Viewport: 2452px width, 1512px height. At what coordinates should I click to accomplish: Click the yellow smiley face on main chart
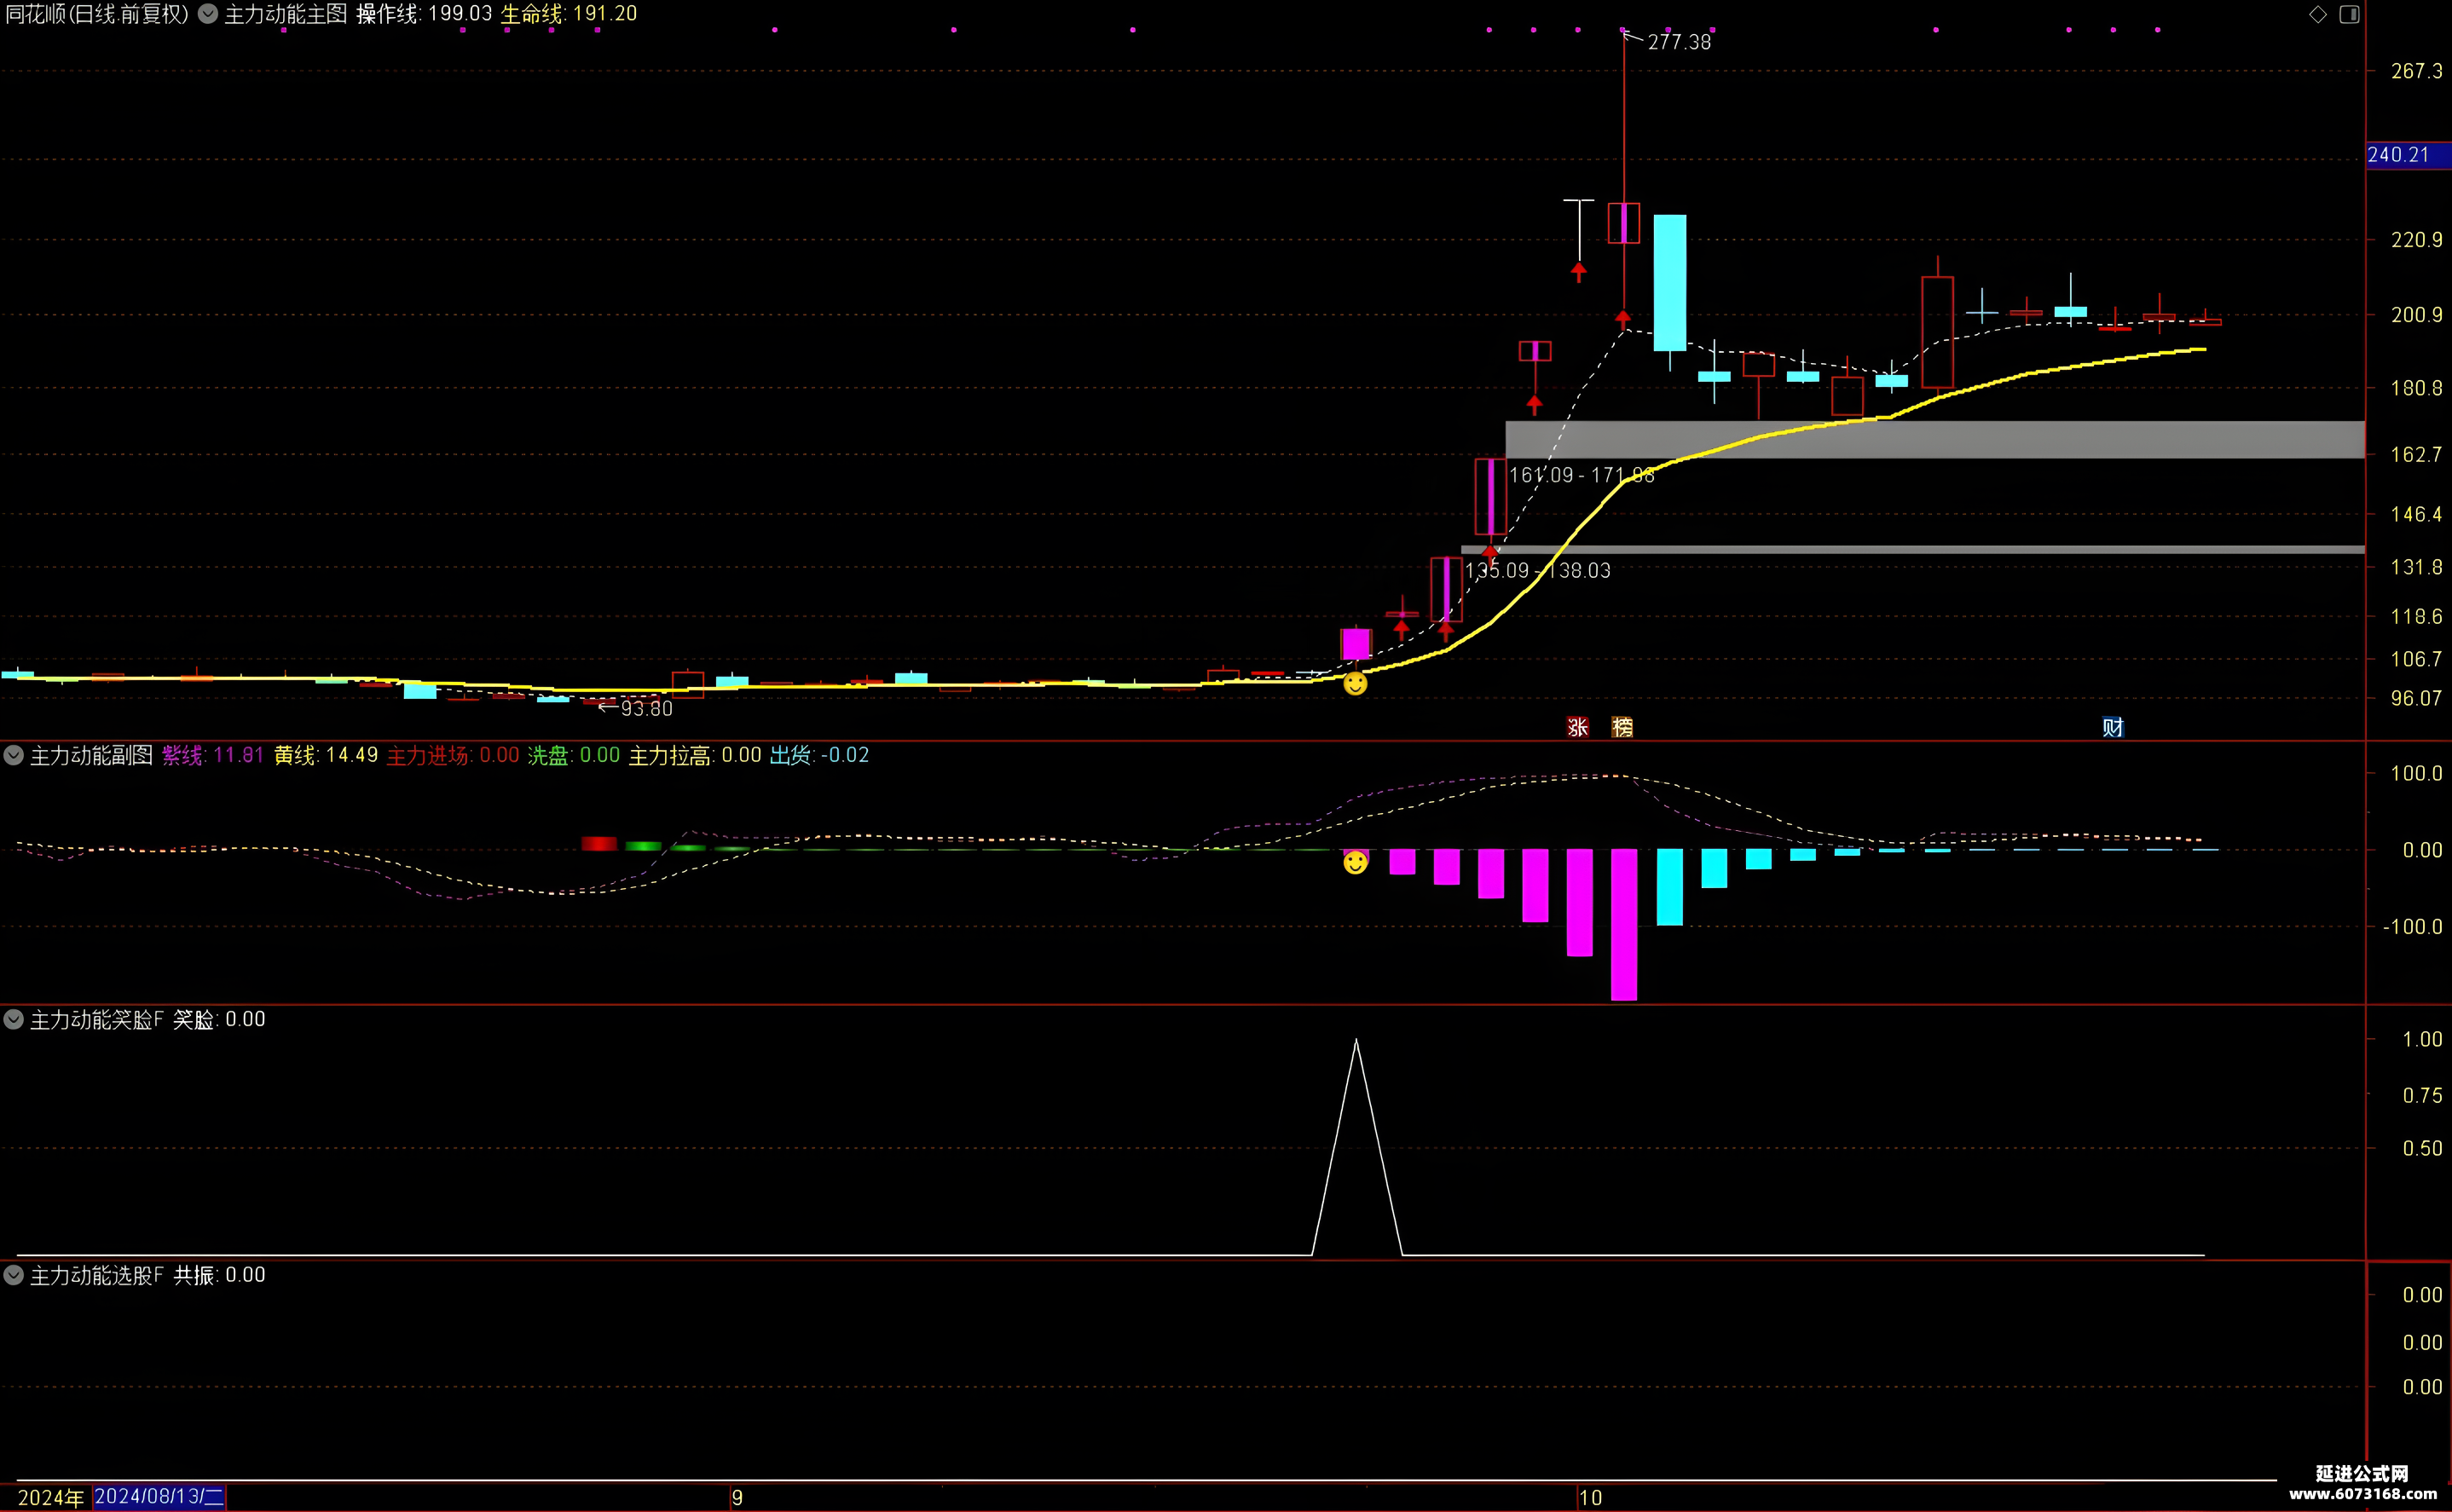[1355, 684]
